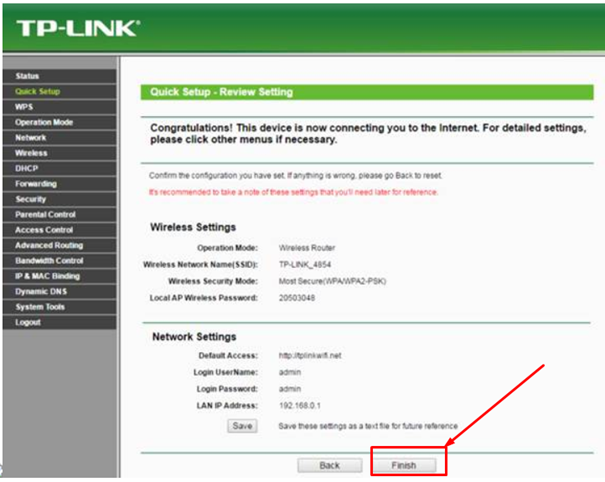Open Wireless settings menu
The width and height of the screenshot is (605, 482).
59,153
